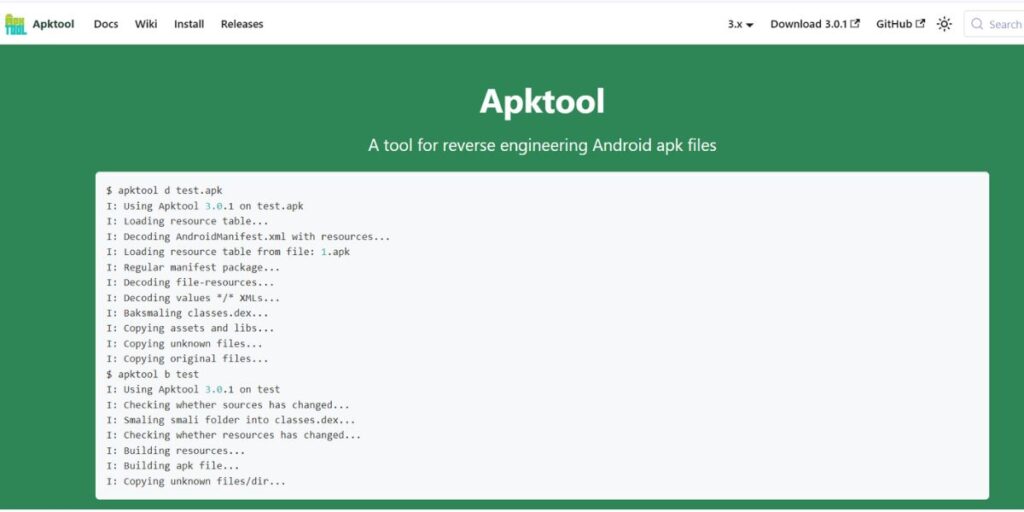Viewport: 1024px width, 512px height.
Task: Expand the 3.x version dropdown
Action: point(740,24)
